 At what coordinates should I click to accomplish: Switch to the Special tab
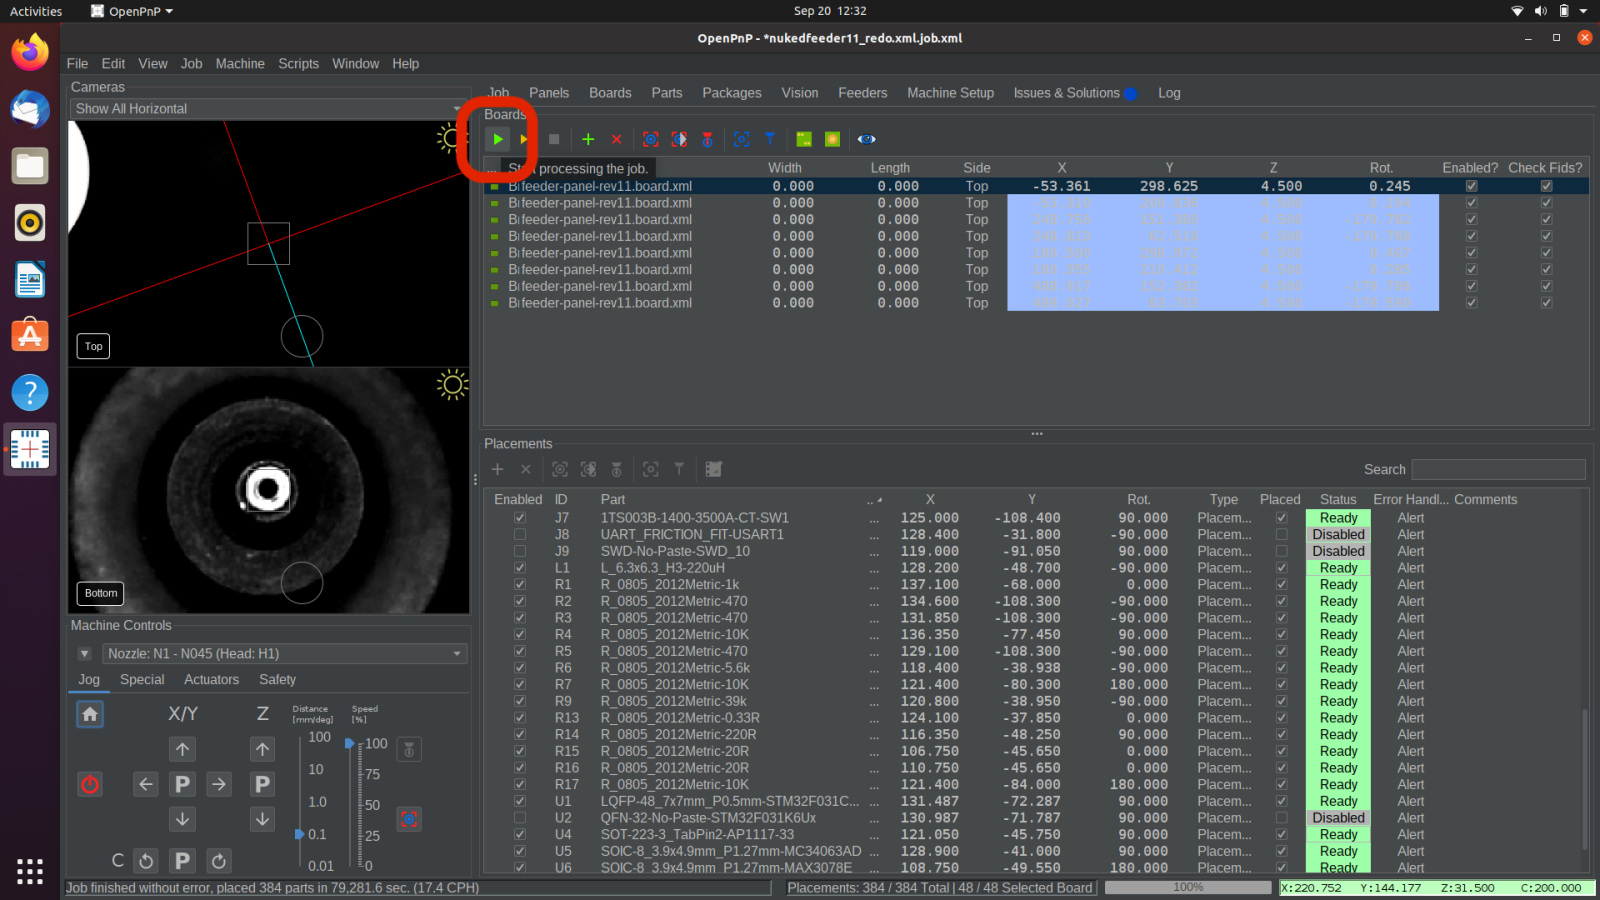point(142,679)
